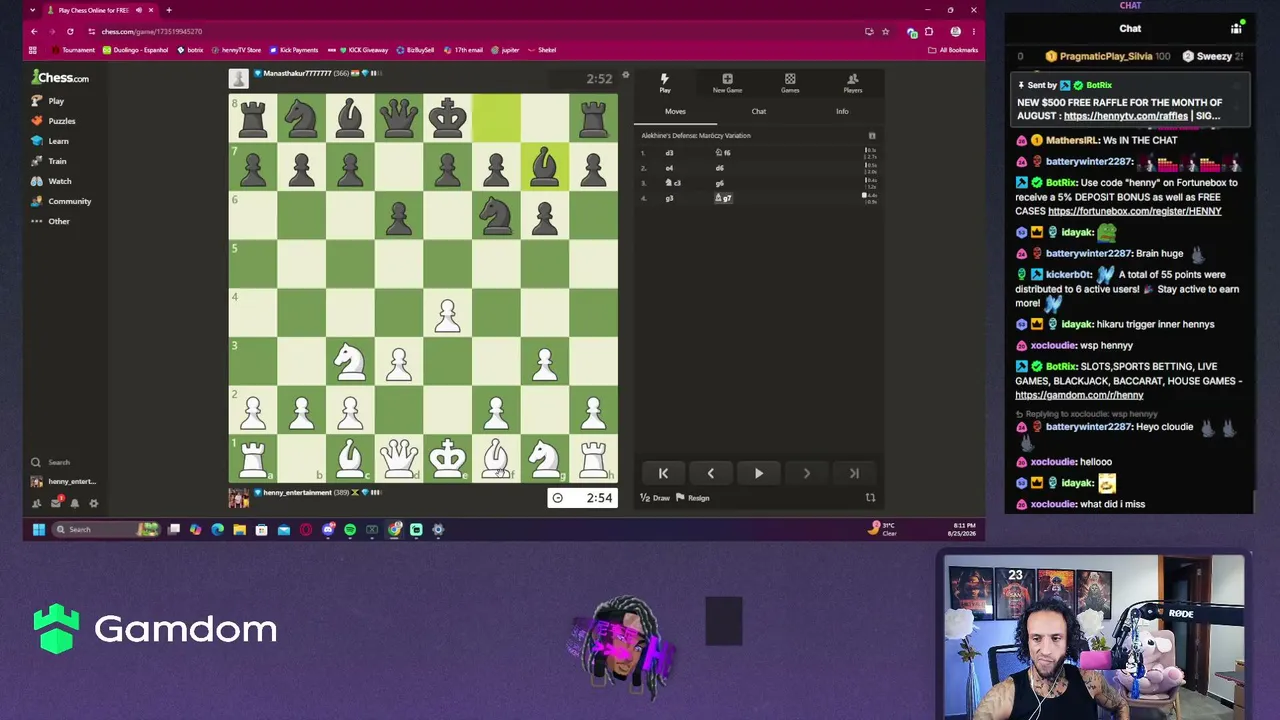Click the flip board icon beside Resign
Image resolution: width=1280 pixels, height=720 pixels.
click(870, 498)
